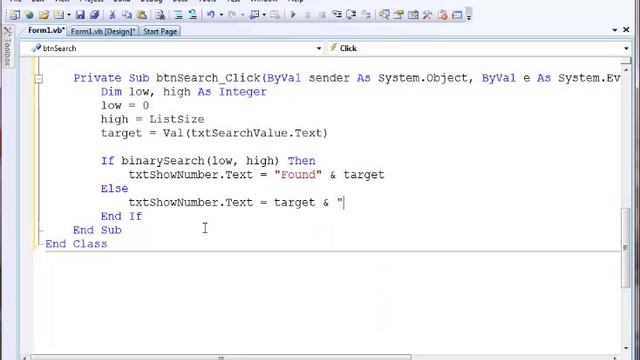Click on the "End If" line
This screenshot has height=360, width=640.
coord(121,216)
